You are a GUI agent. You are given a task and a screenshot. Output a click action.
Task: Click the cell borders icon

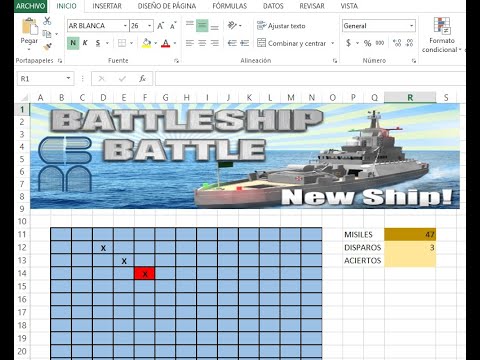coord(122,43)
